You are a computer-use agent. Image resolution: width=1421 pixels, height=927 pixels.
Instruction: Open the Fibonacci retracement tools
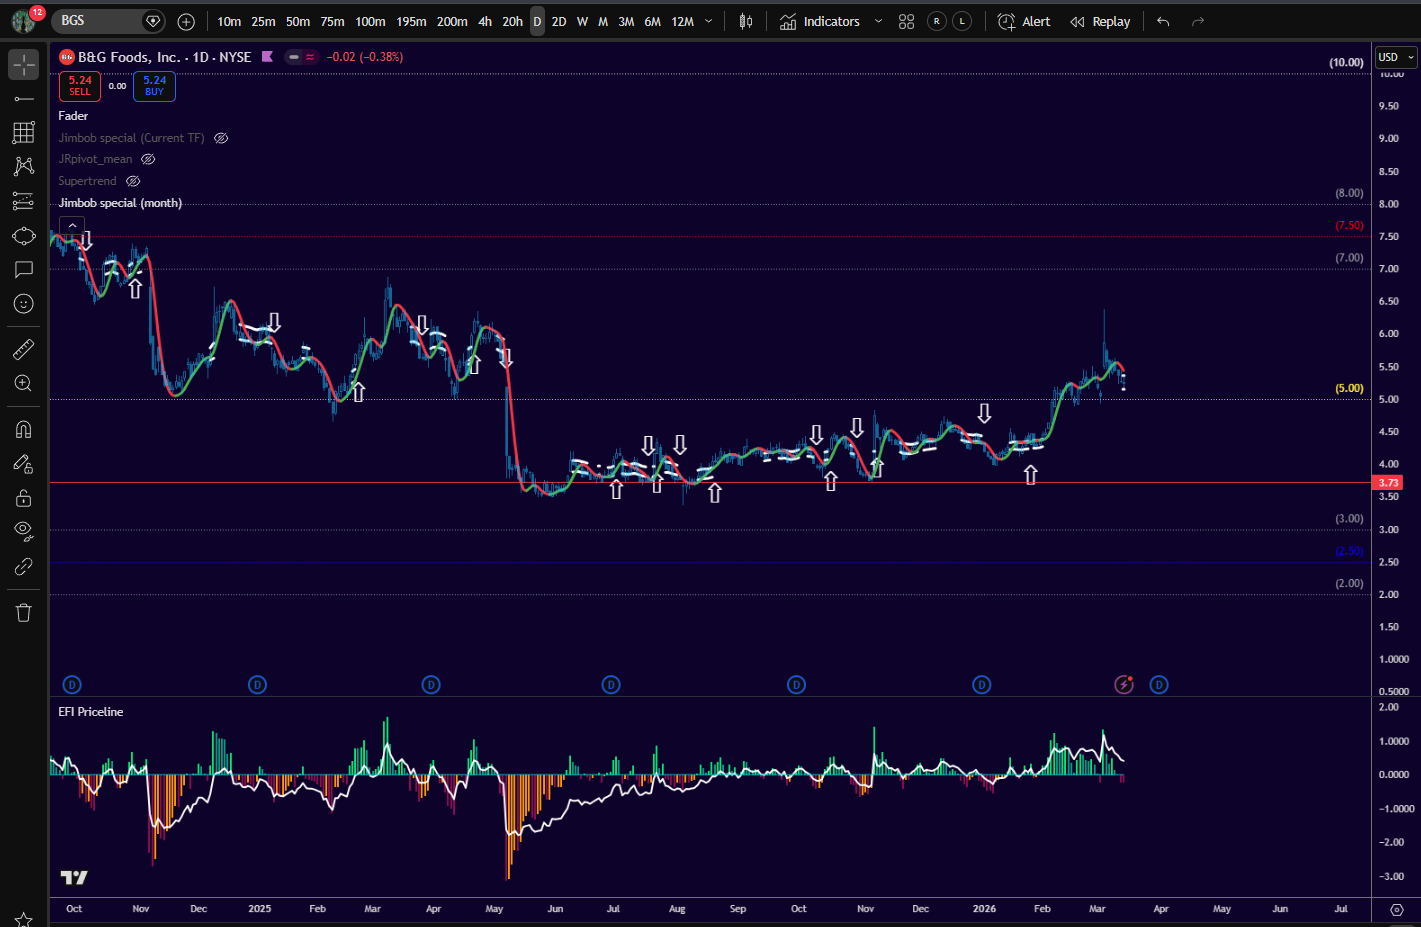(23, 132)
